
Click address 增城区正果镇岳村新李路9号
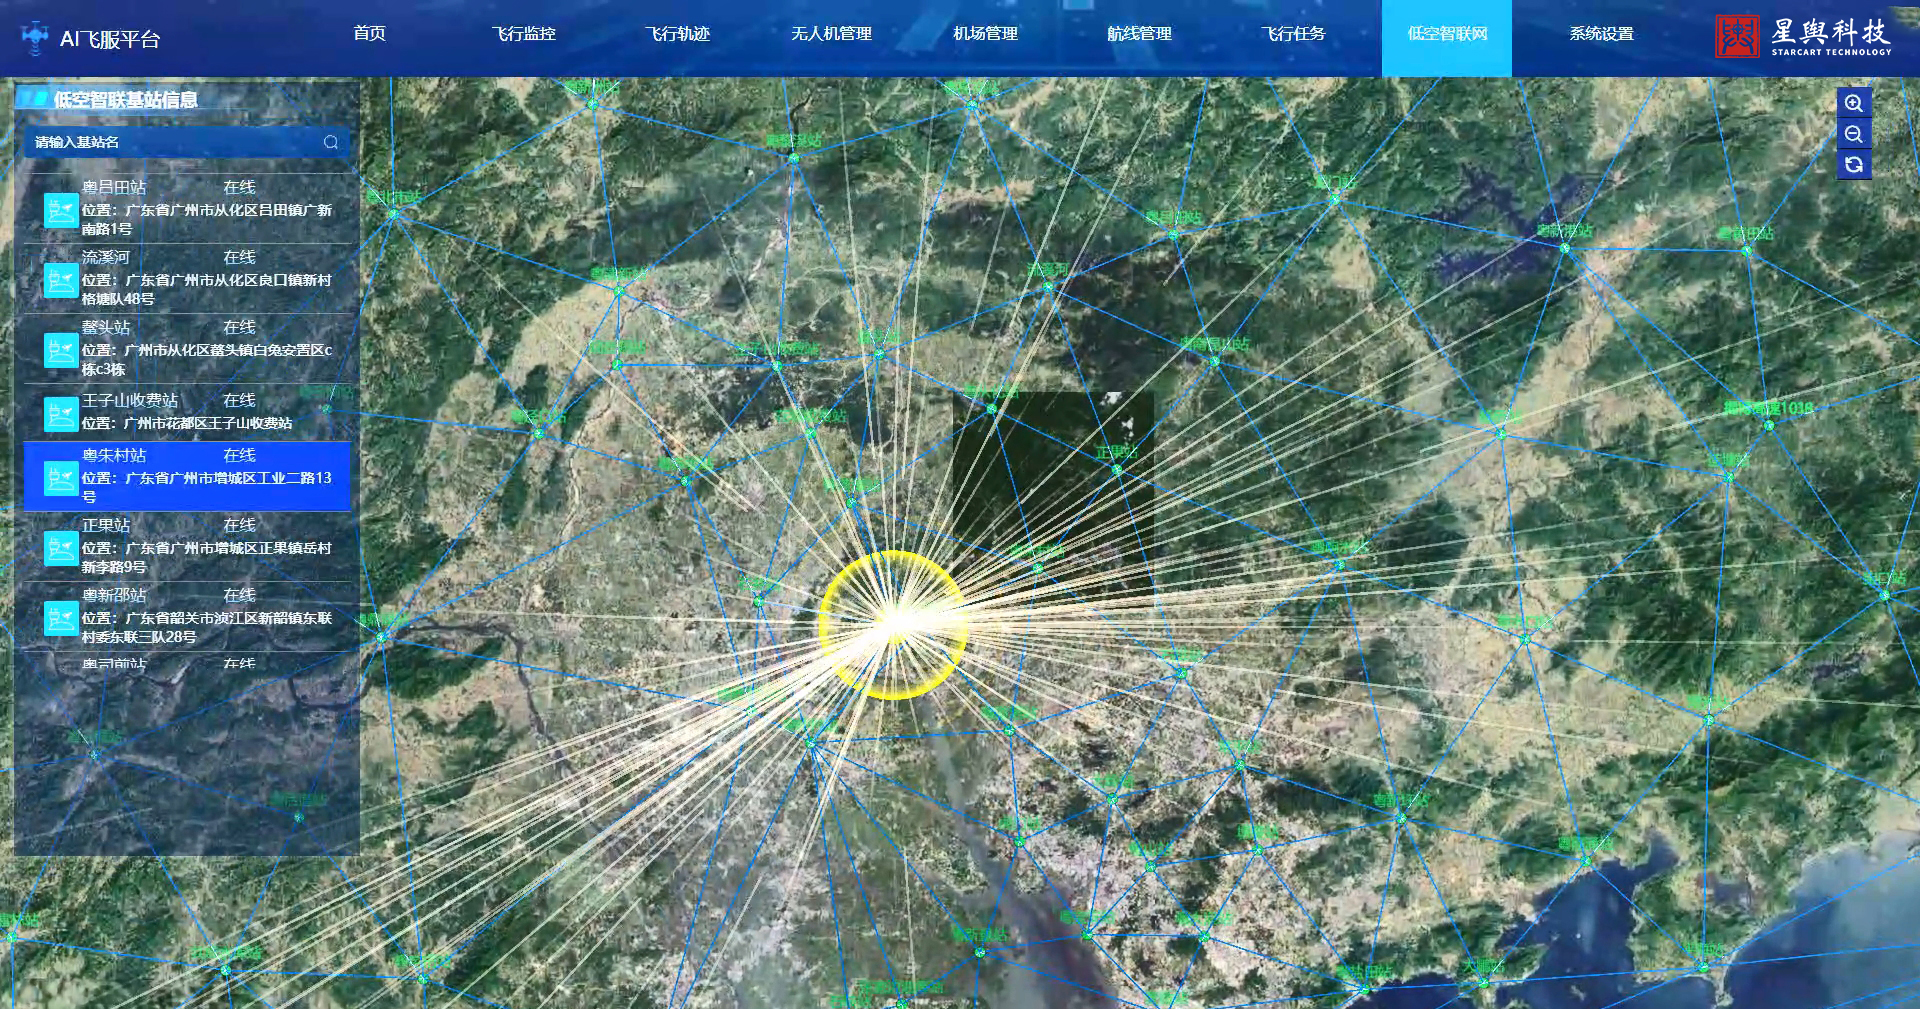point(207,557)
